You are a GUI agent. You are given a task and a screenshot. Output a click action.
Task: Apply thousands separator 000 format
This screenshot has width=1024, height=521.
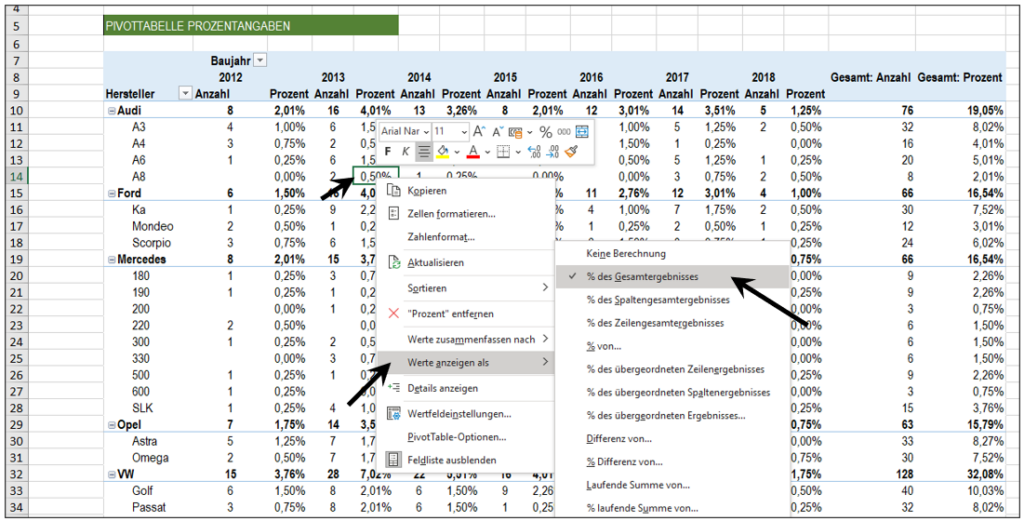click(564, 132)
